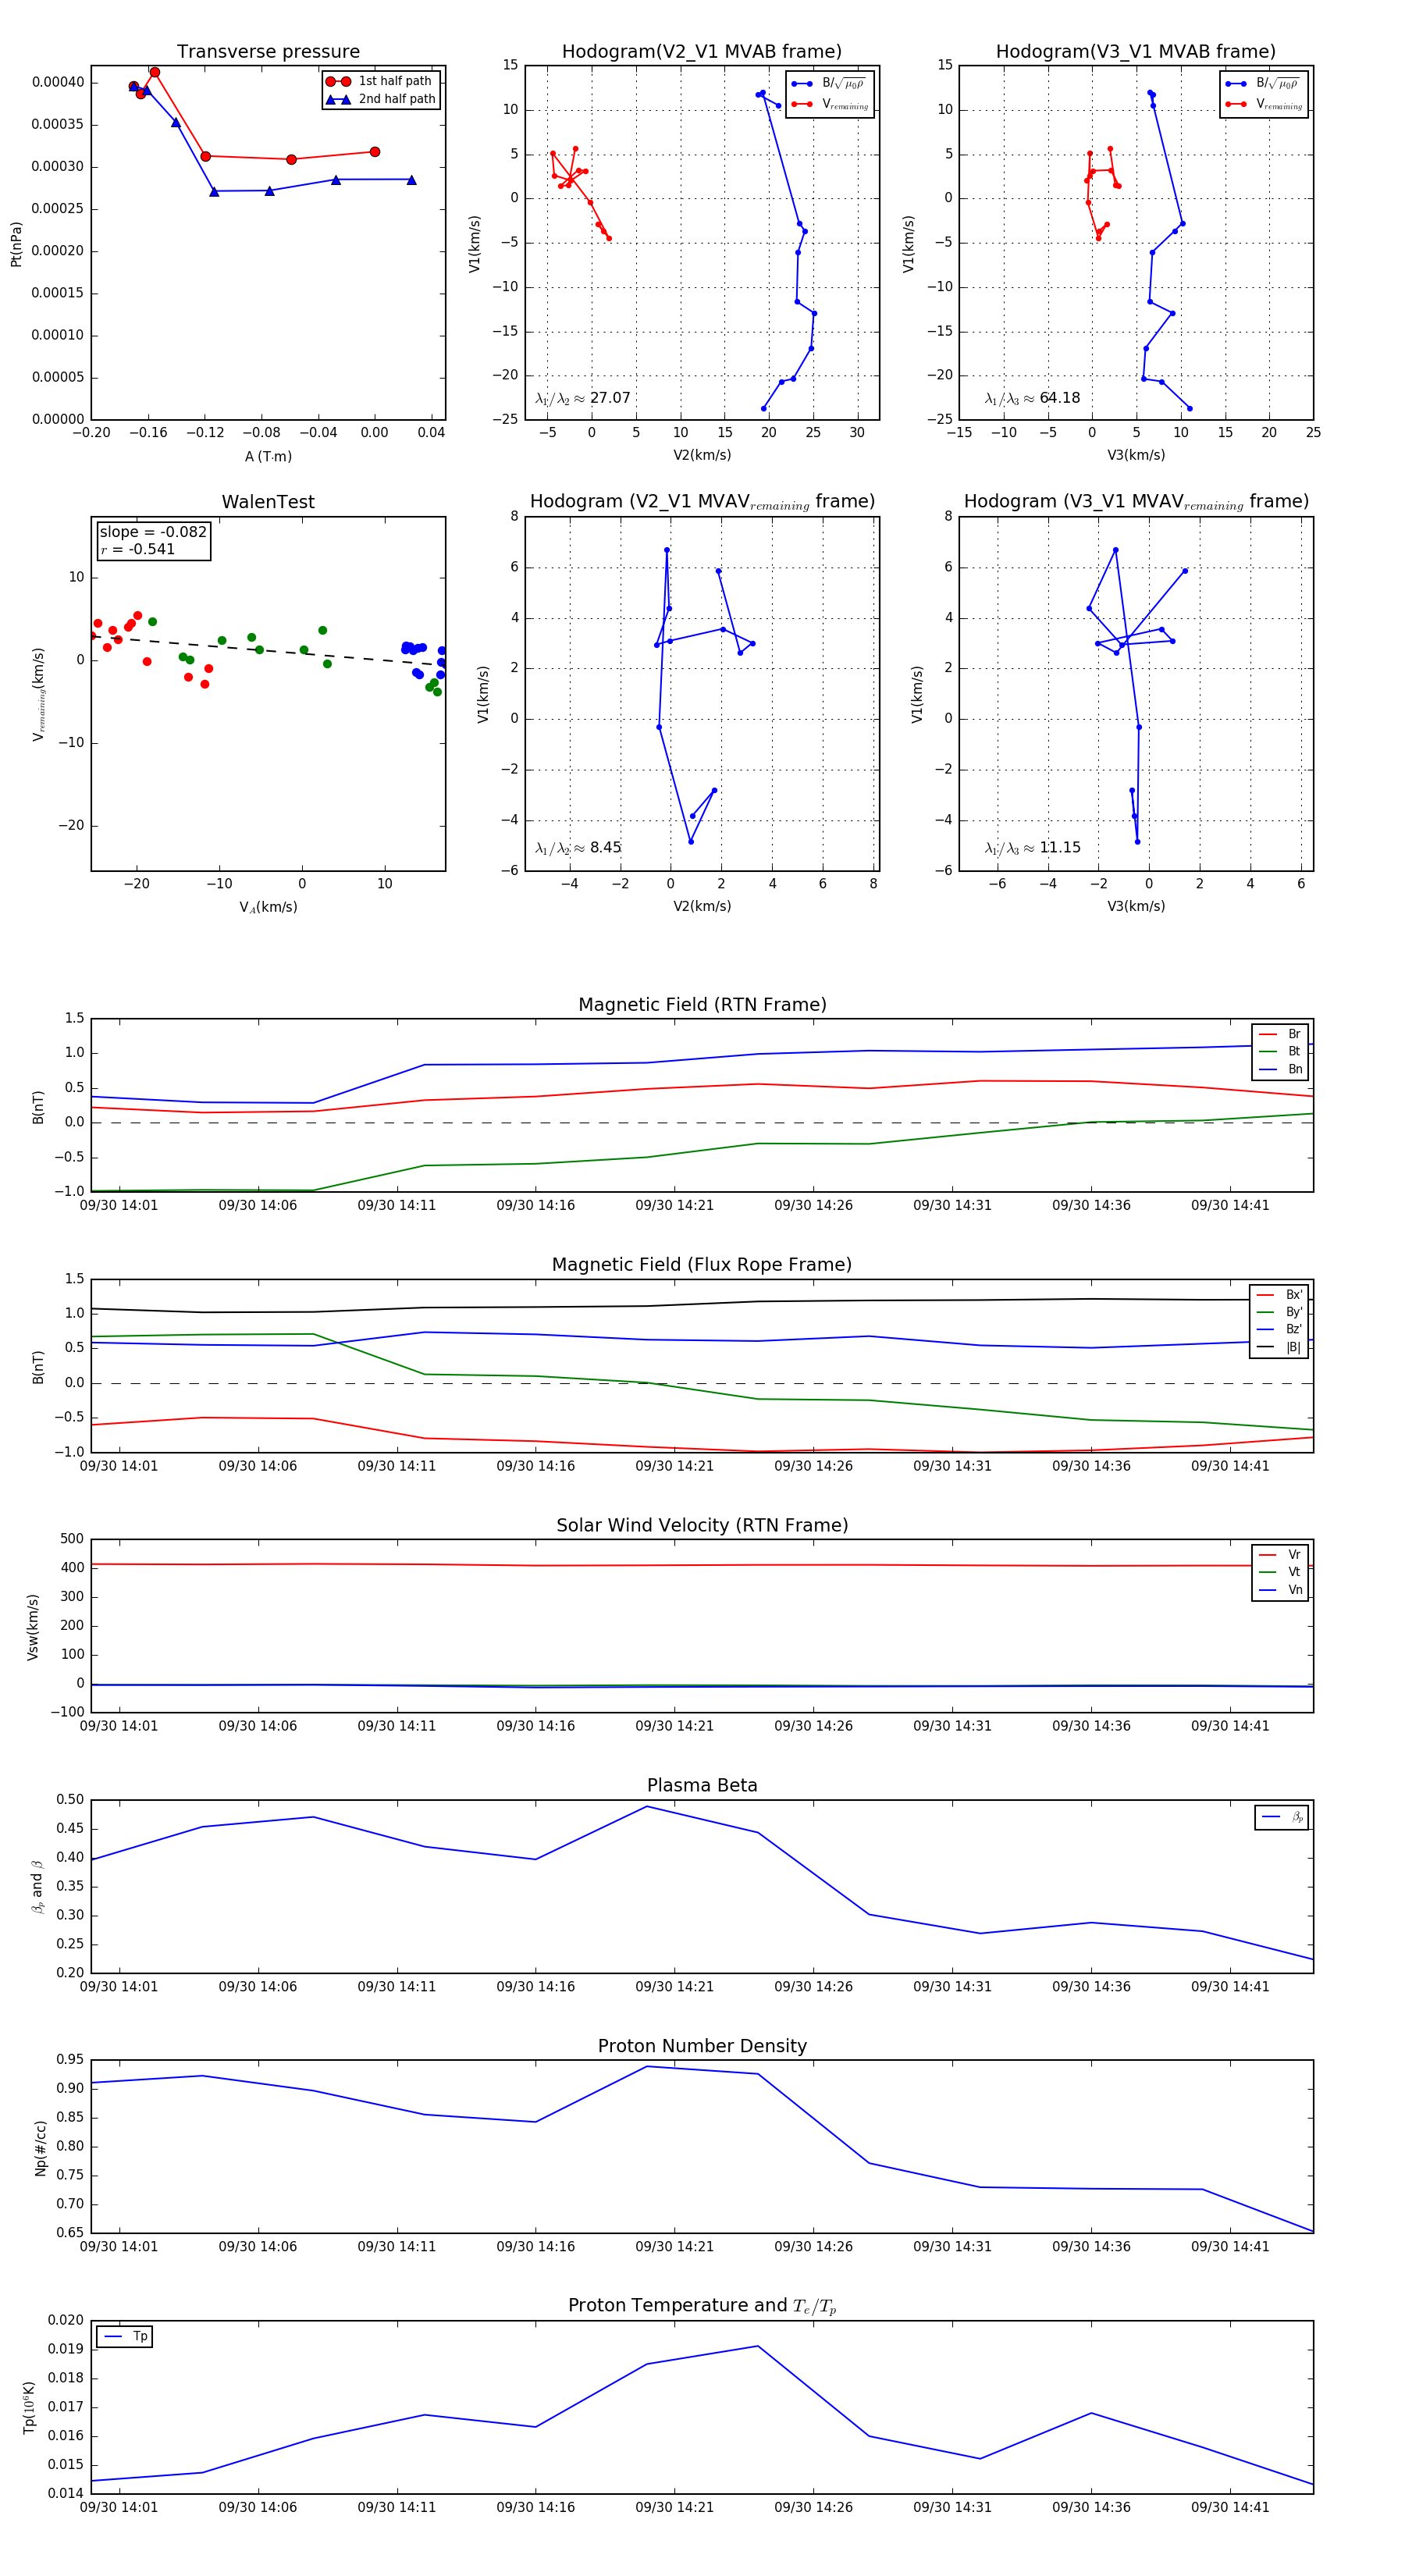1405x2576 pixels.
Task: Click "Bx'" legend entry in flux rope panel
Action: pyautogui.click(x=1279, y=1295)
